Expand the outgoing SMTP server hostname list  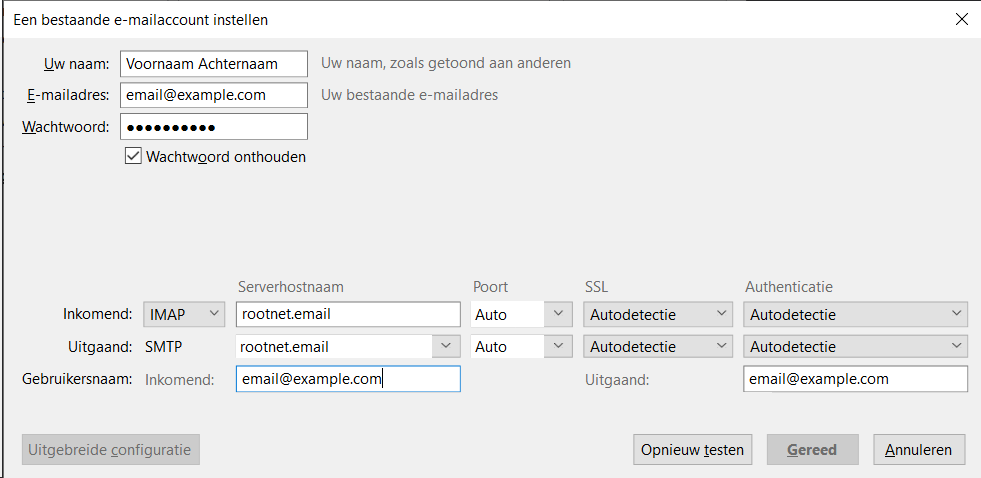click(x=445, y=347)
